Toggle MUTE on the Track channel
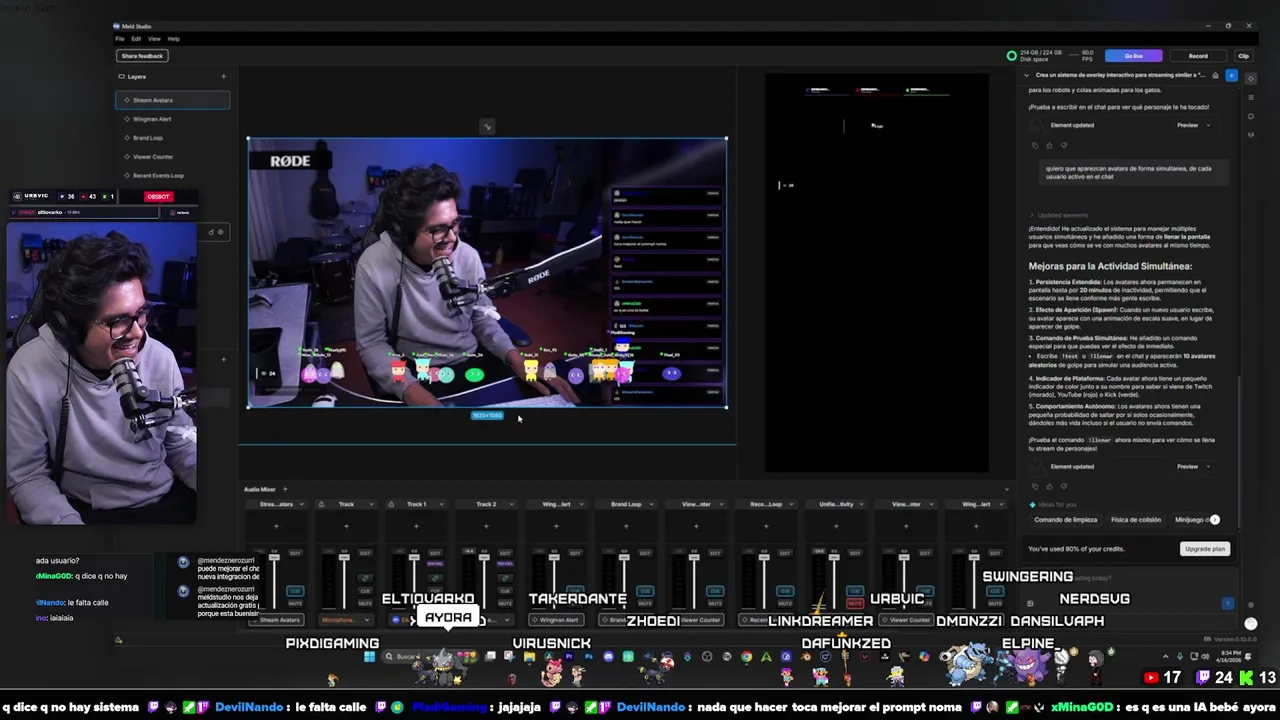Image resolution: width=1280 pixels, height=720 pixels. point(365,603)
